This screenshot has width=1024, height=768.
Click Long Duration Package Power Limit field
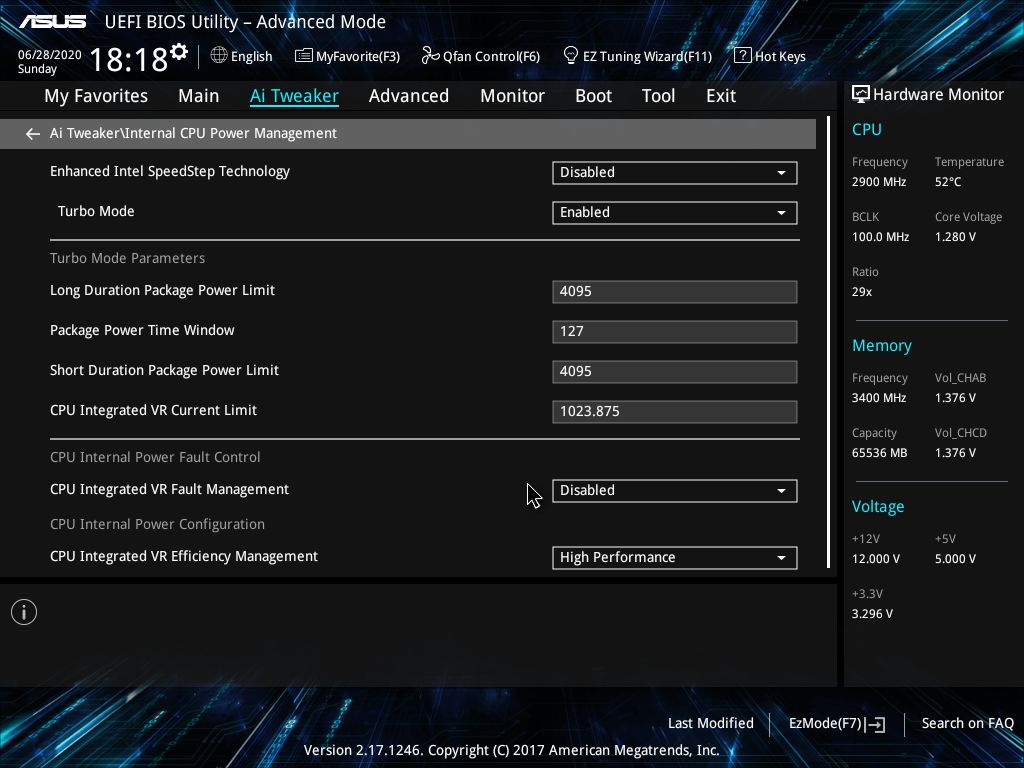pos(675,291)
